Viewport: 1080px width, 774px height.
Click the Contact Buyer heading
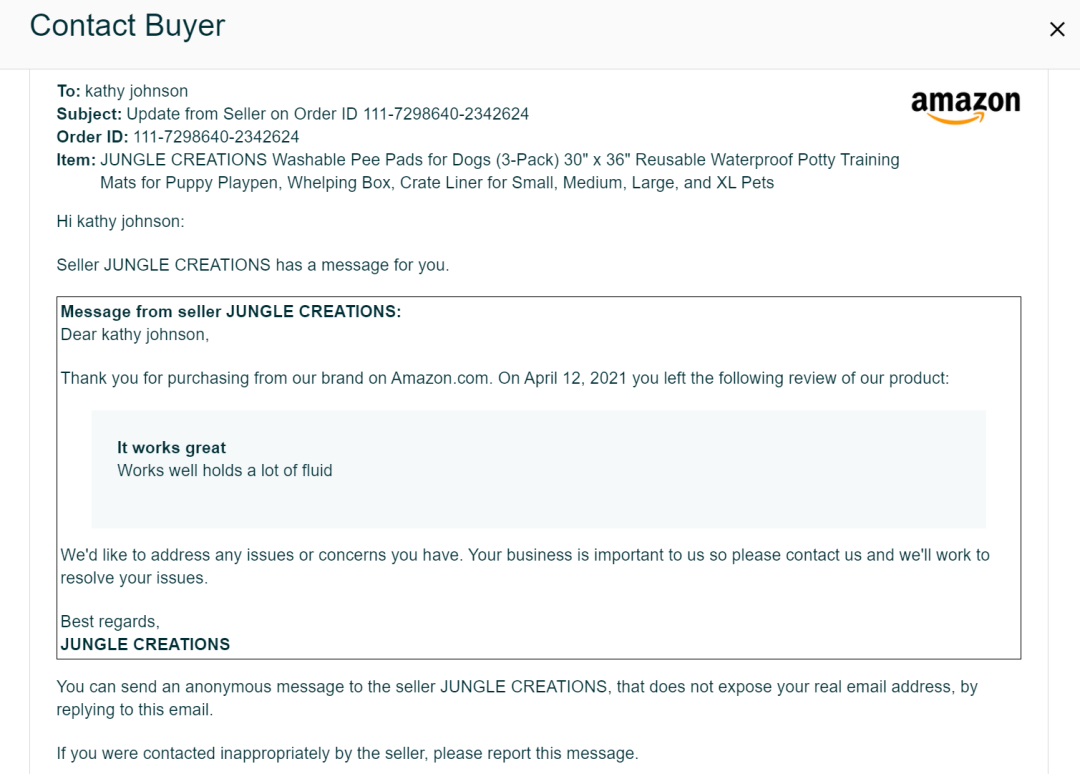pyautogui.click(x=127, y=25)
